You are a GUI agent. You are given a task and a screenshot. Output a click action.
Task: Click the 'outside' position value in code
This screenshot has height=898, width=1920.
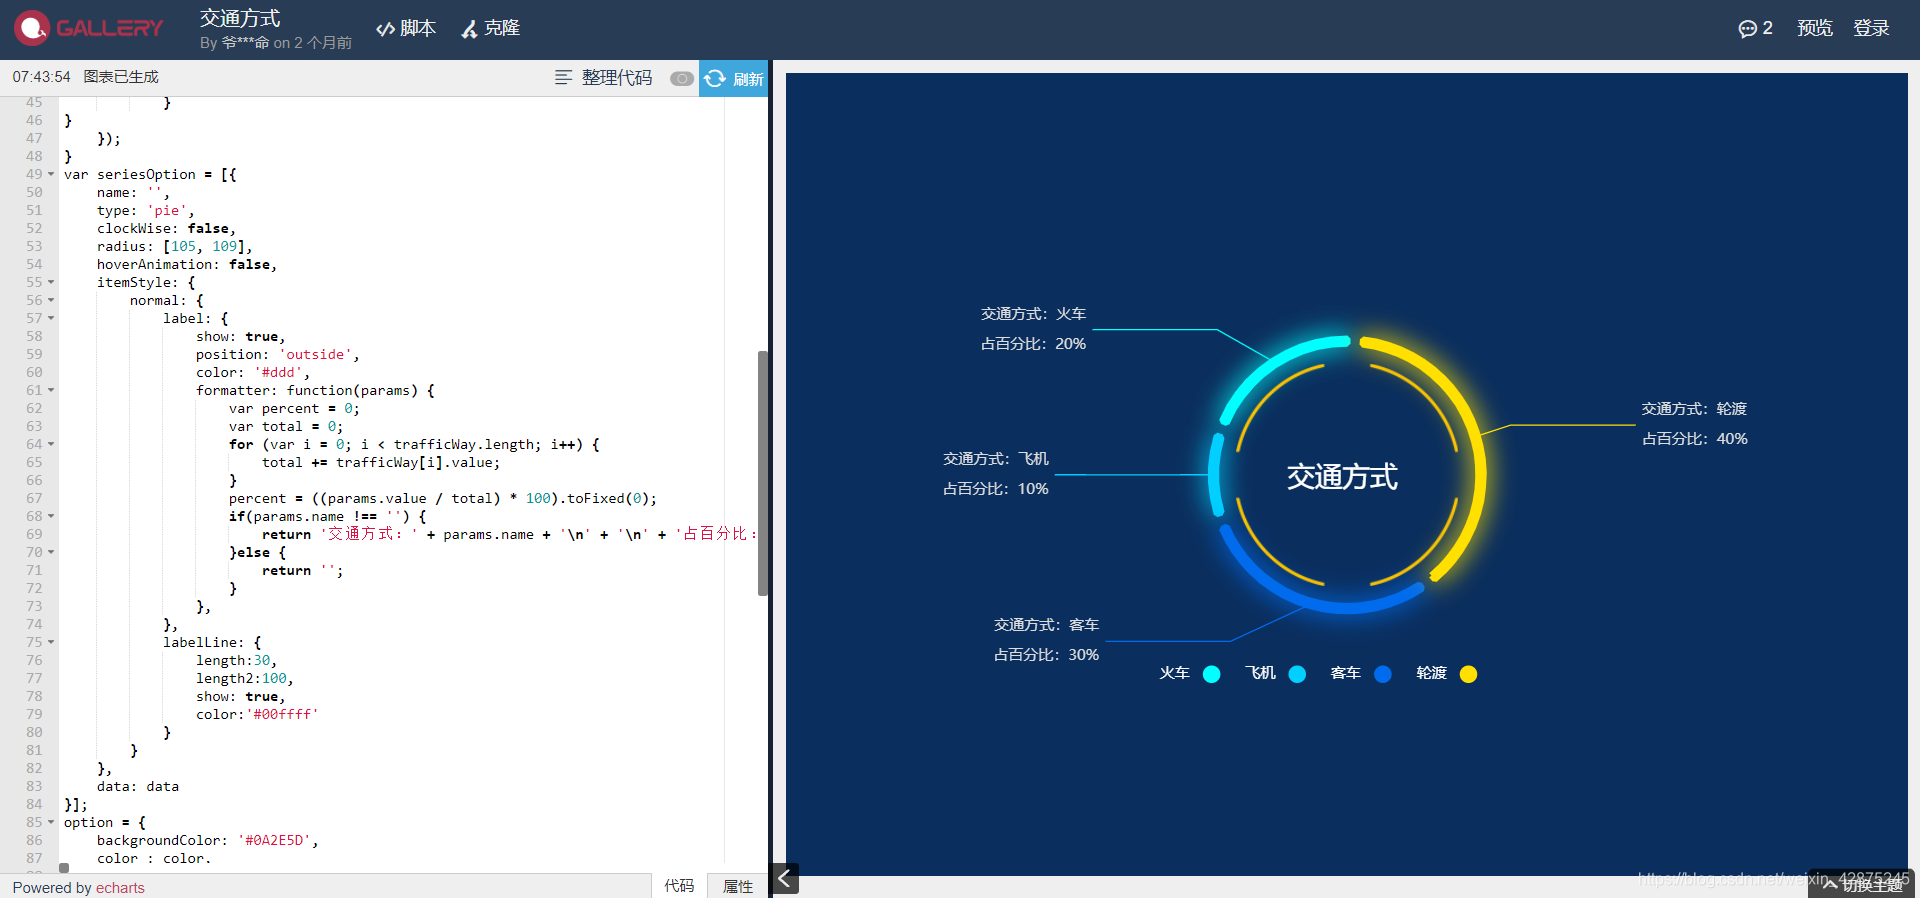(315, 354)
